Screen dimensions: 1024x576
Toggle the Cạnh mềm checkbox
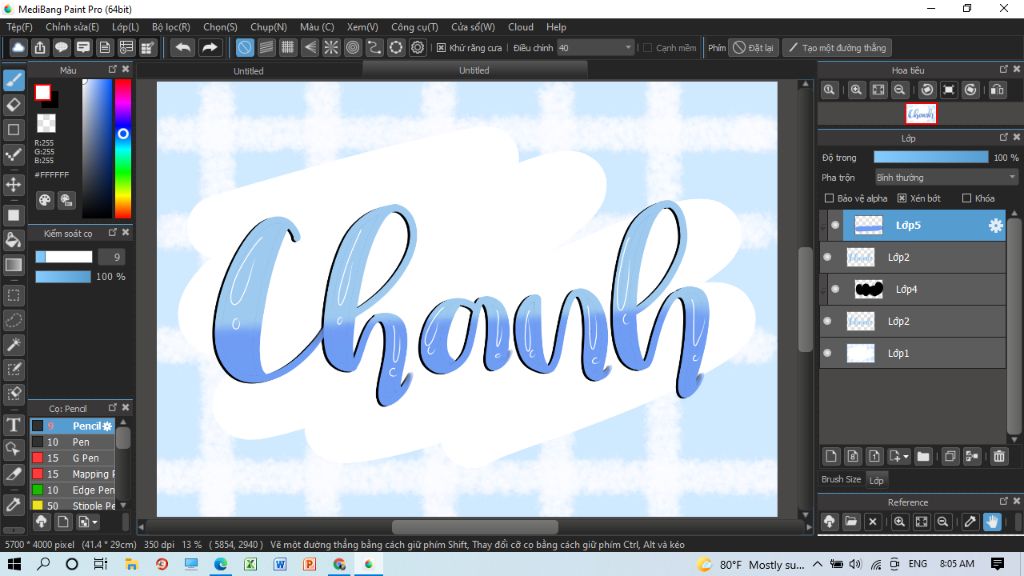click(x=648, y=48)
